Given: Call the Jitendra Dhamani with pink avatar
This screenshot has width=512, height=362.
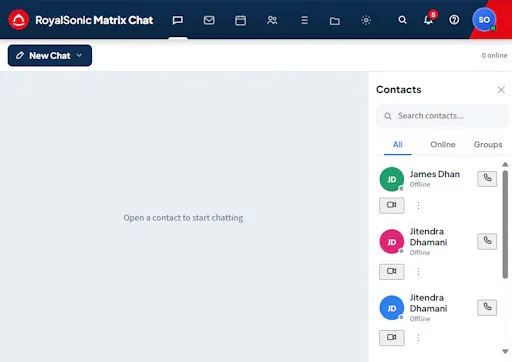Looking at the screenshot, I should coord(487,241).
